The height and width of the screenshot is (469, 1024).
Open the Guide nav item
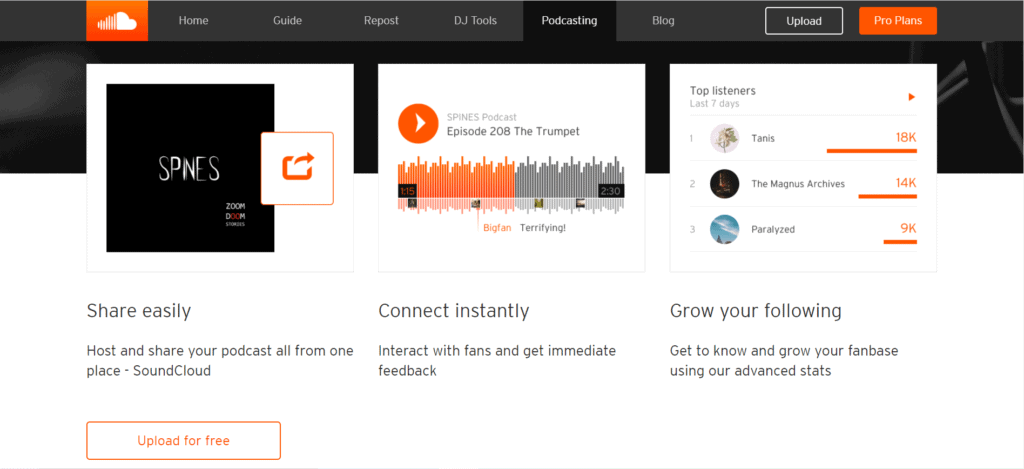tap(287, 21)
